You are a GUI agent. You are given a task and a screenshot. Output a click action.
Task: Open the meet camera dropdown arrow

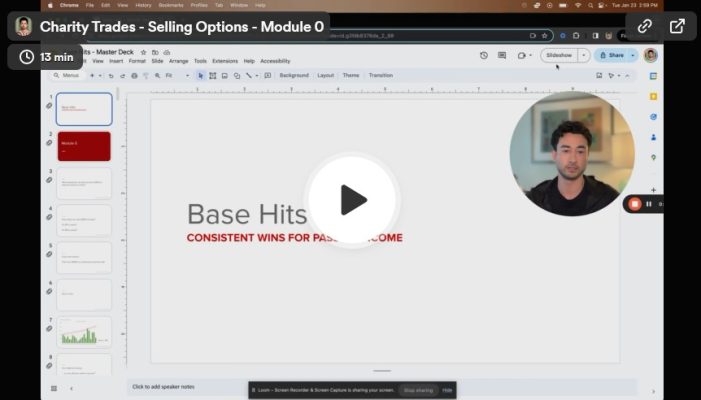[530, 55]
